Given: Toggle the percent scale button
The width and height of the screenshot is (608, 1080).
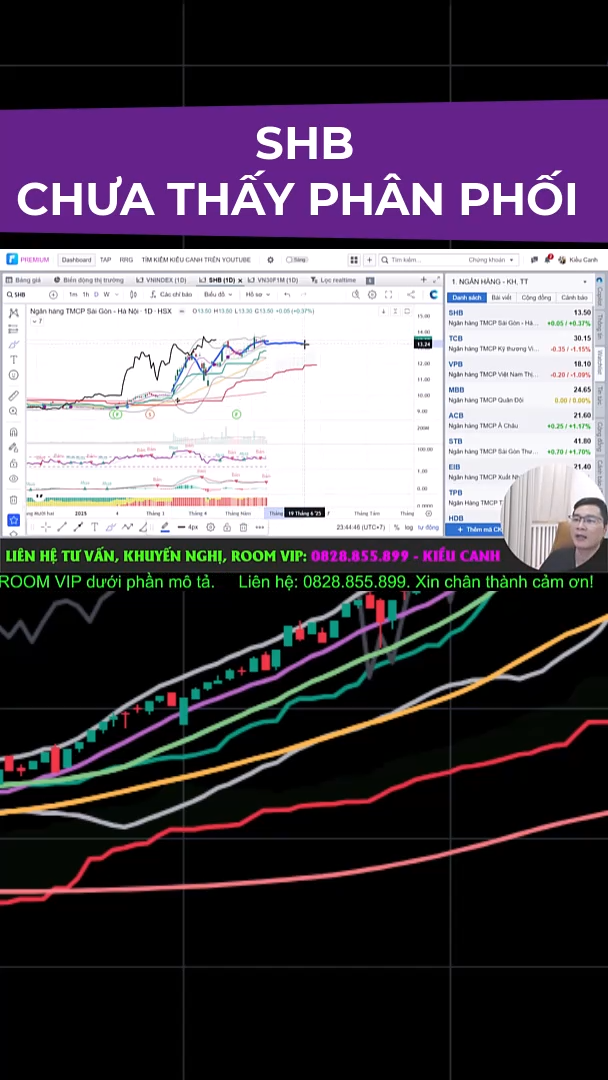Looking at the screenshot, I should pos(397,527).
